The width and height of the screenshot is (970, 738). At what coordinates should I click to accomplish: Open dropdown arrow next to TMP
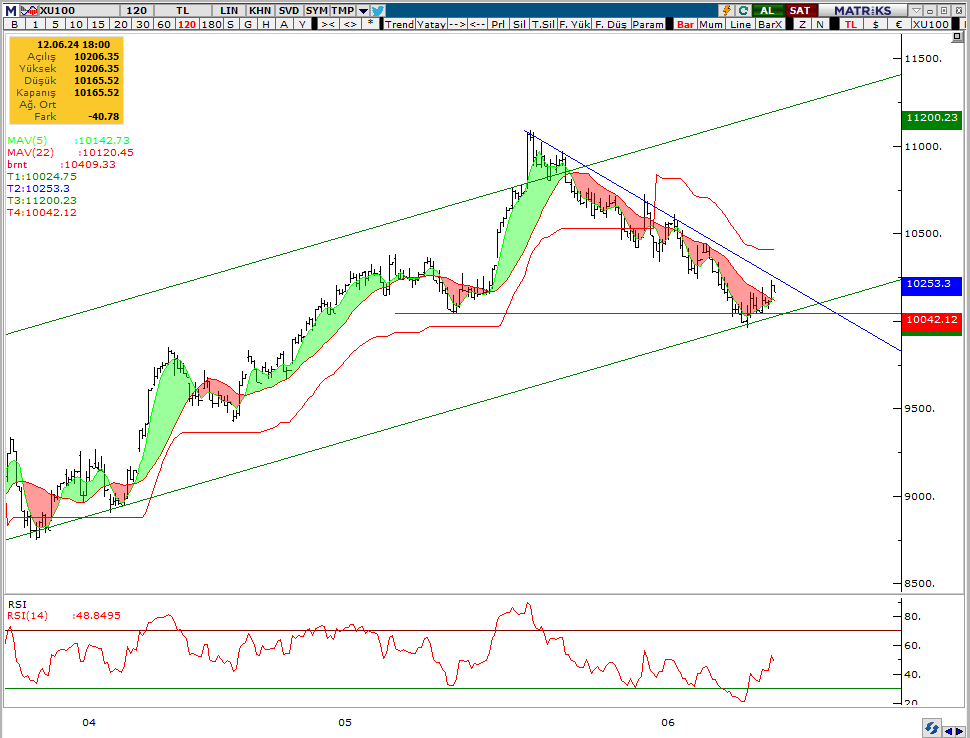coord(363,11)
